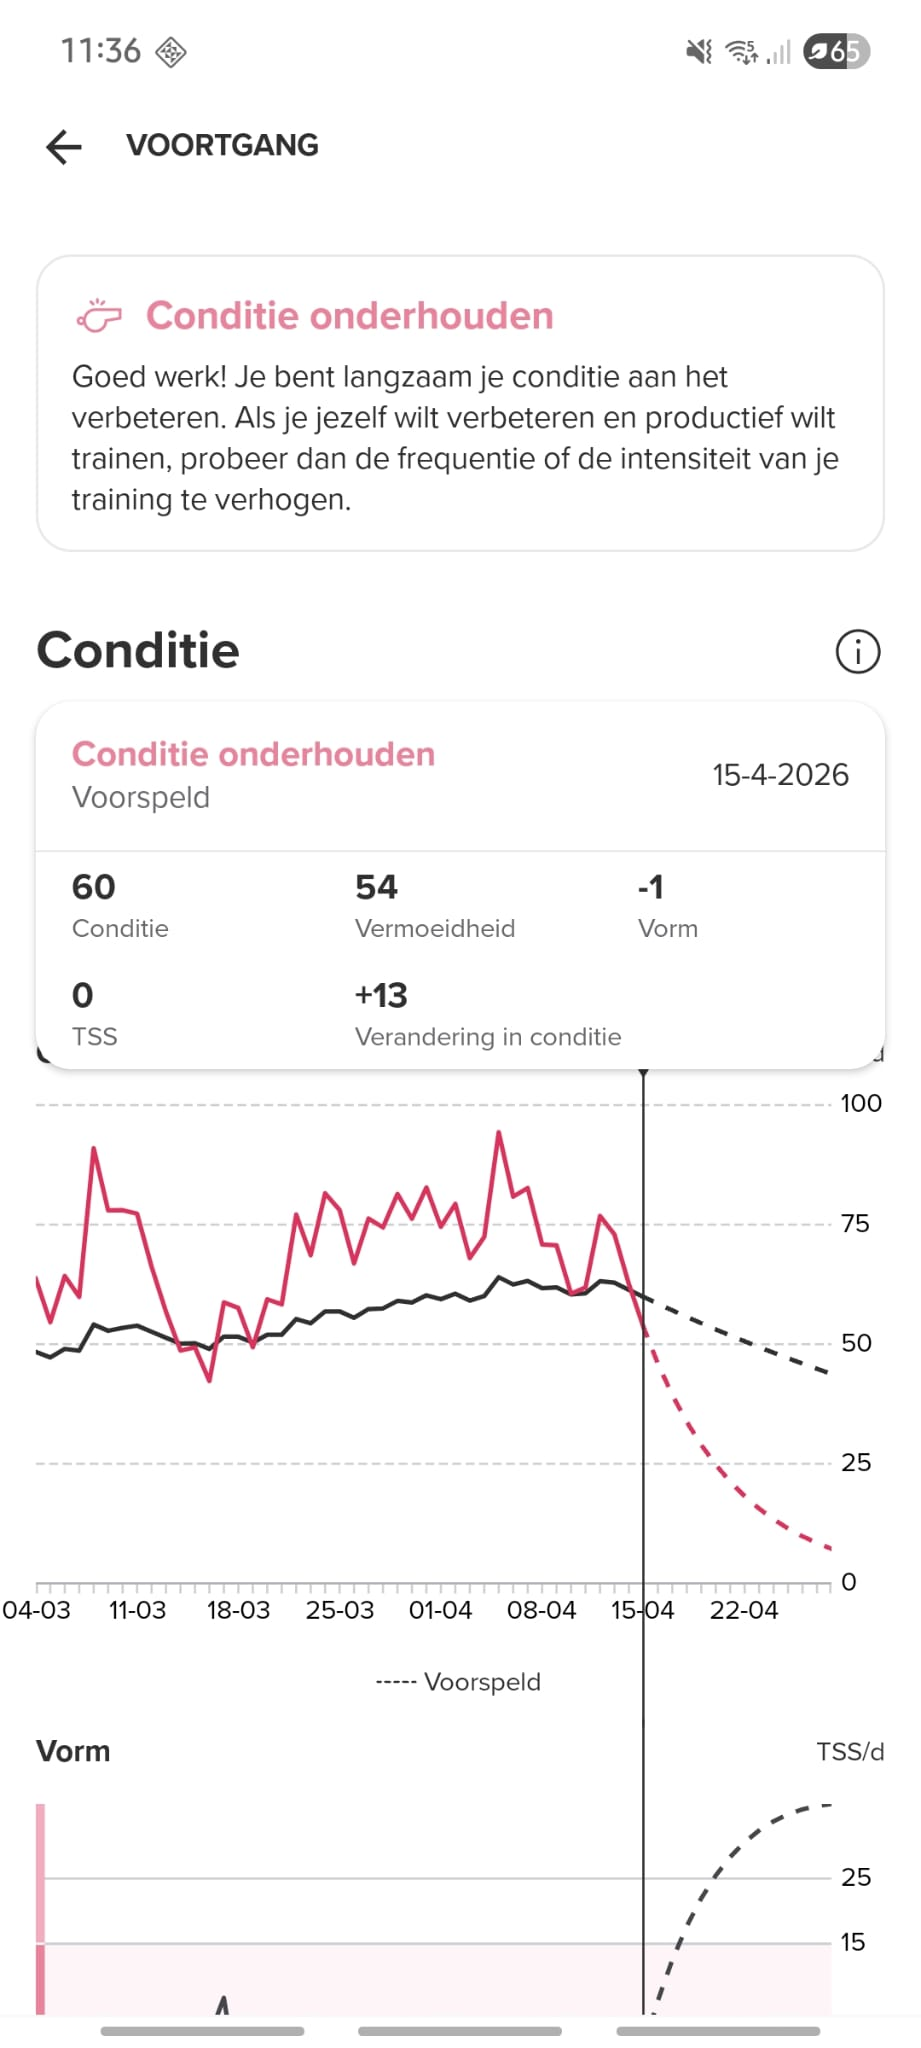Tap the pink Conditie onderhouden advice heading
The height and width of the screenshot is (2048, 921).
coord(349,316)
